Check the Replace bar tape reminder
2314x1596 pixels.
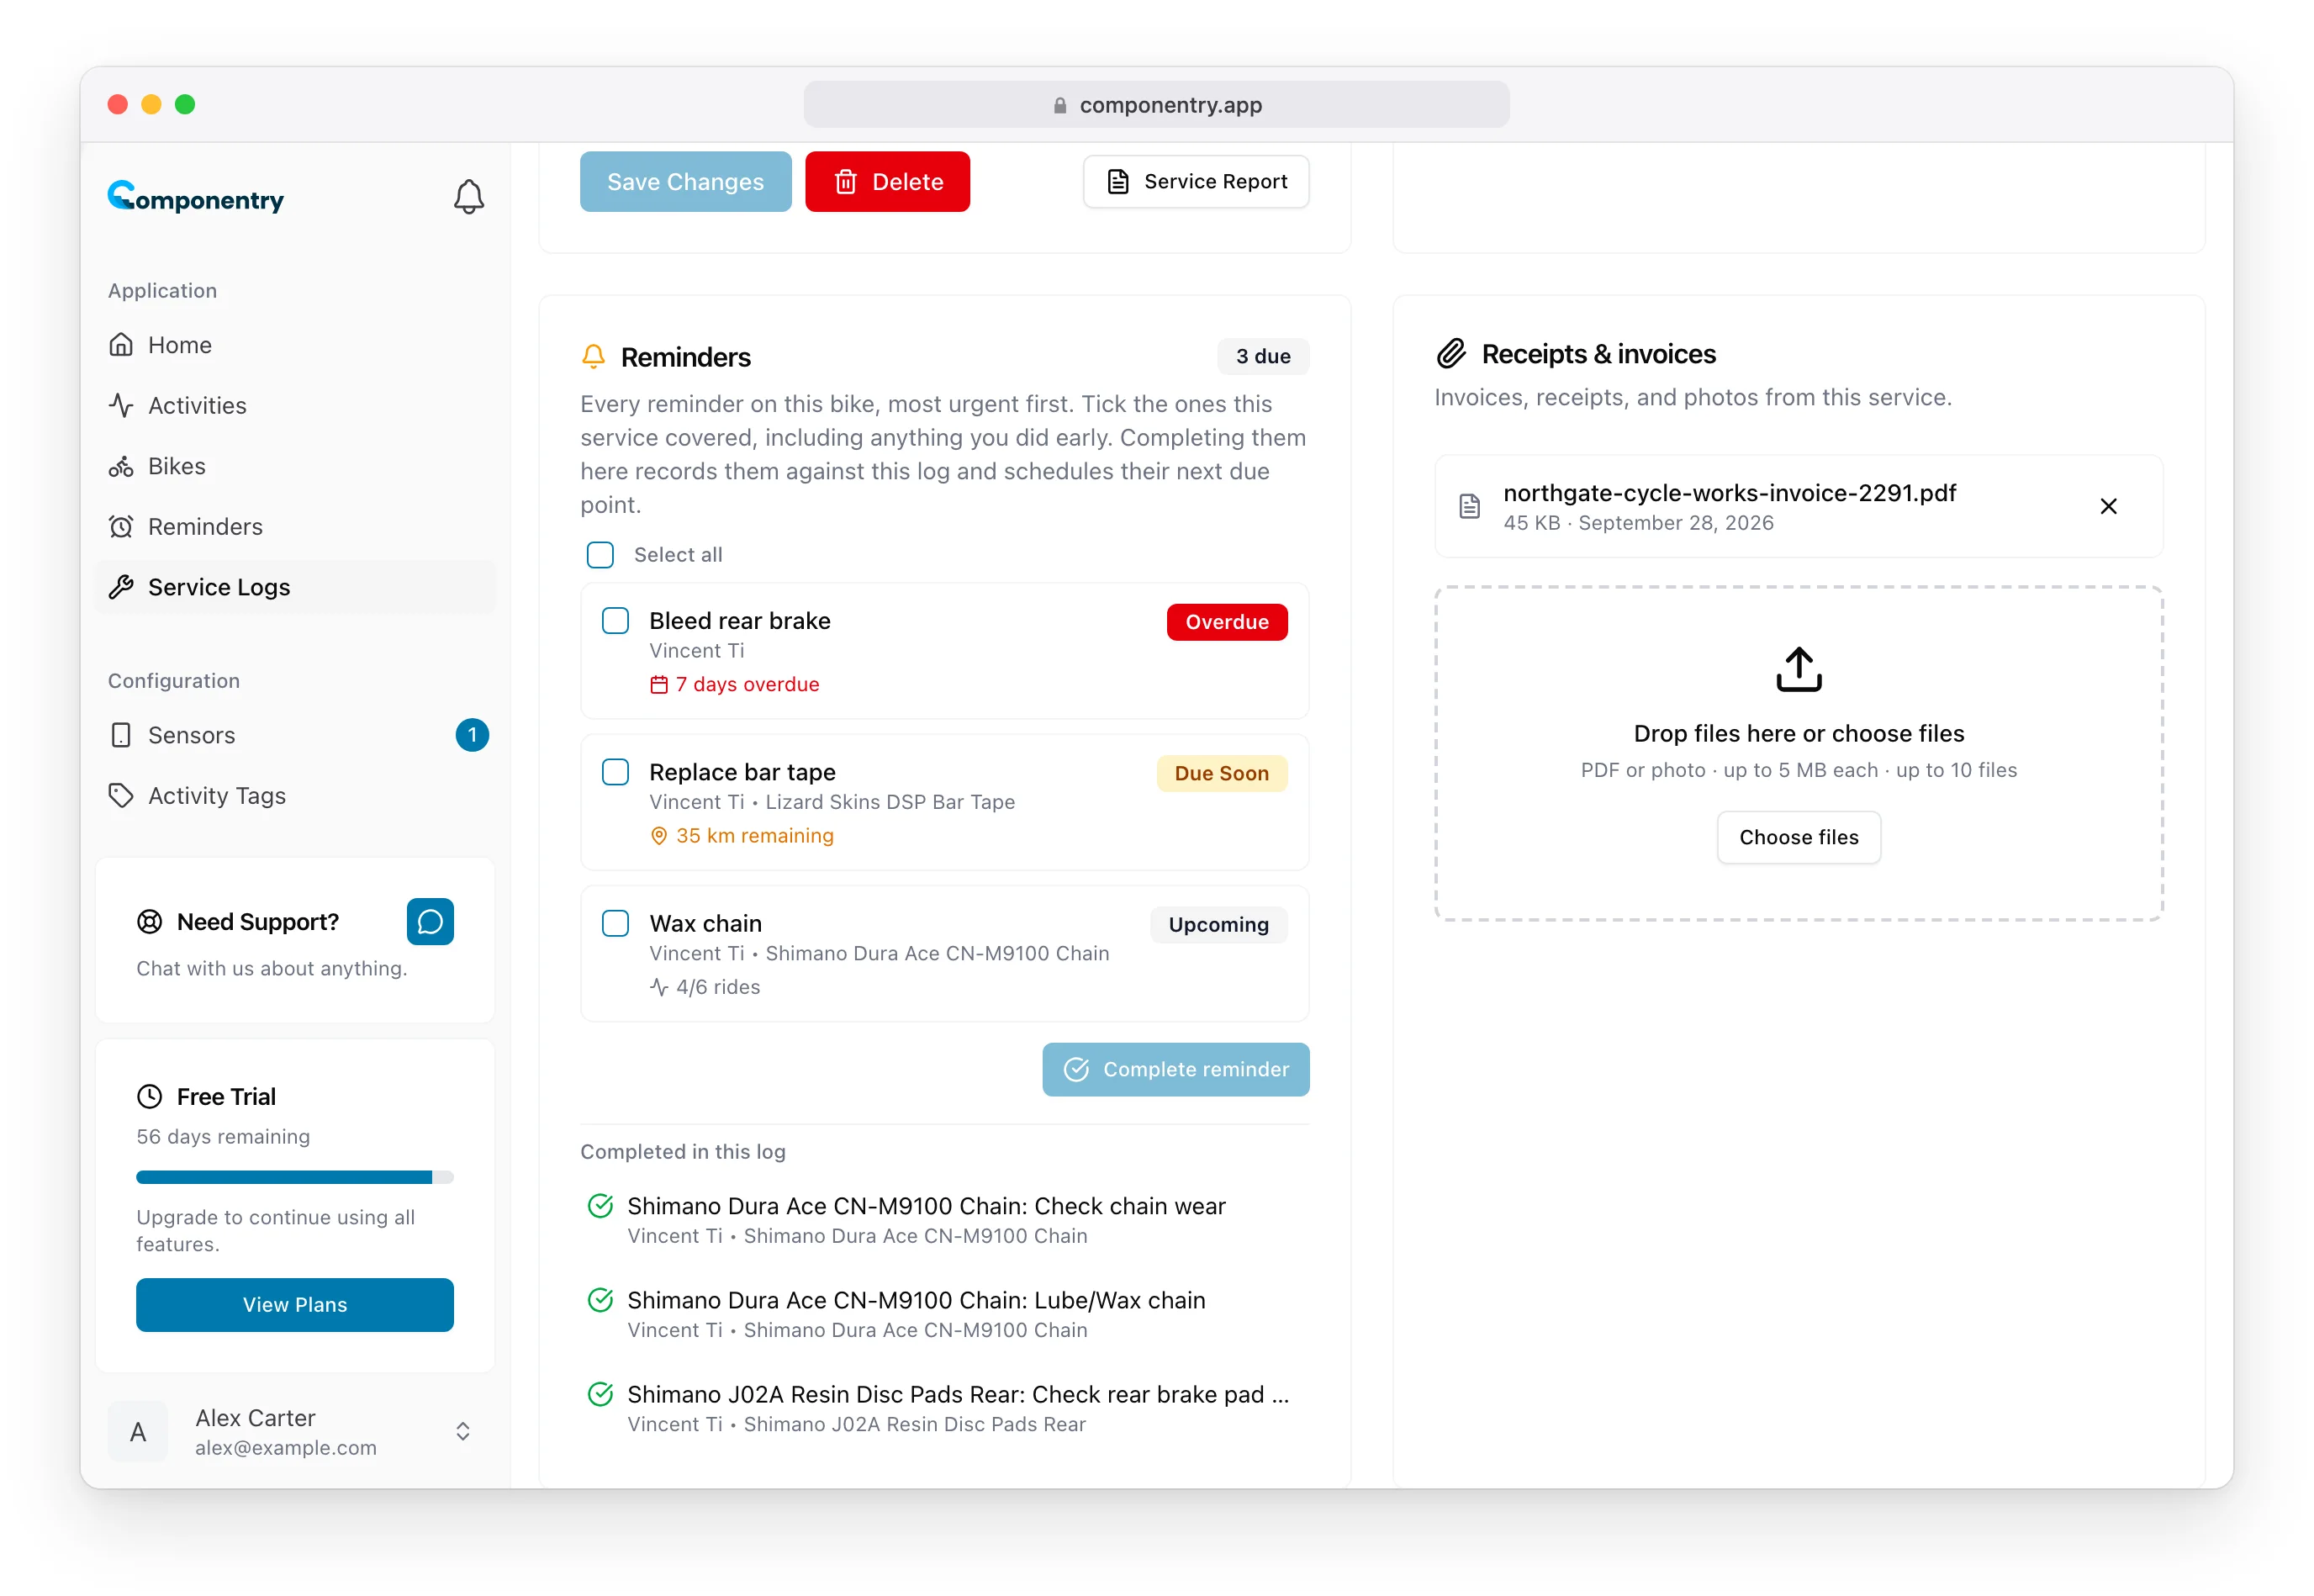click(615, 772)
